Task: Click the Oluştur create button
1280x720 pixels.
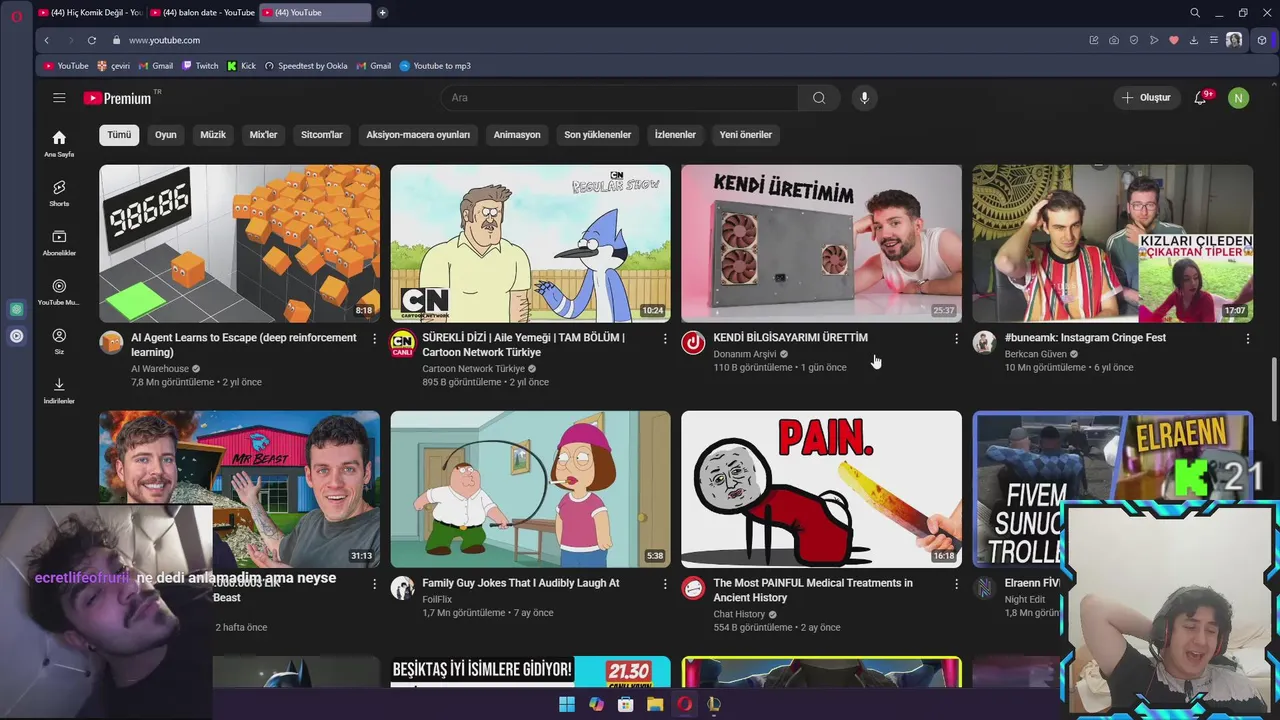Action: 1146,98
